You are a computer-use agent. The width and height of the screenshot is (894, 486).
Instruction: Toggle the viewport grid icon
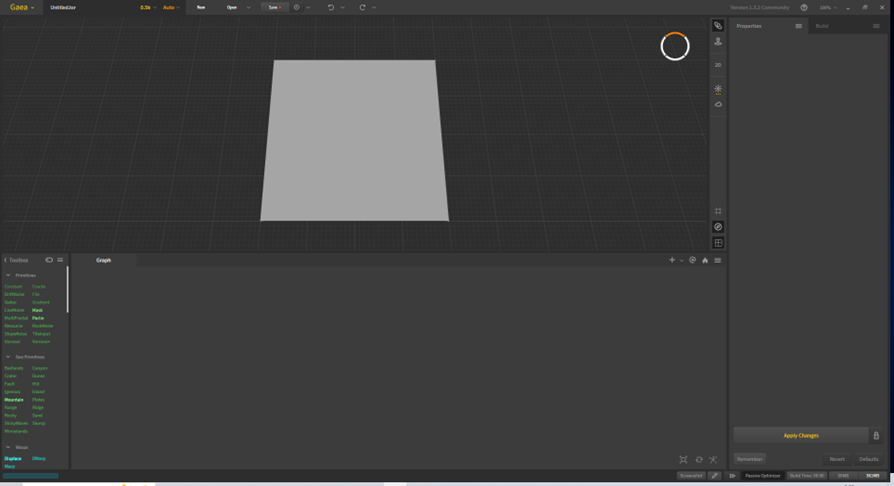click(x=718, y=243)
